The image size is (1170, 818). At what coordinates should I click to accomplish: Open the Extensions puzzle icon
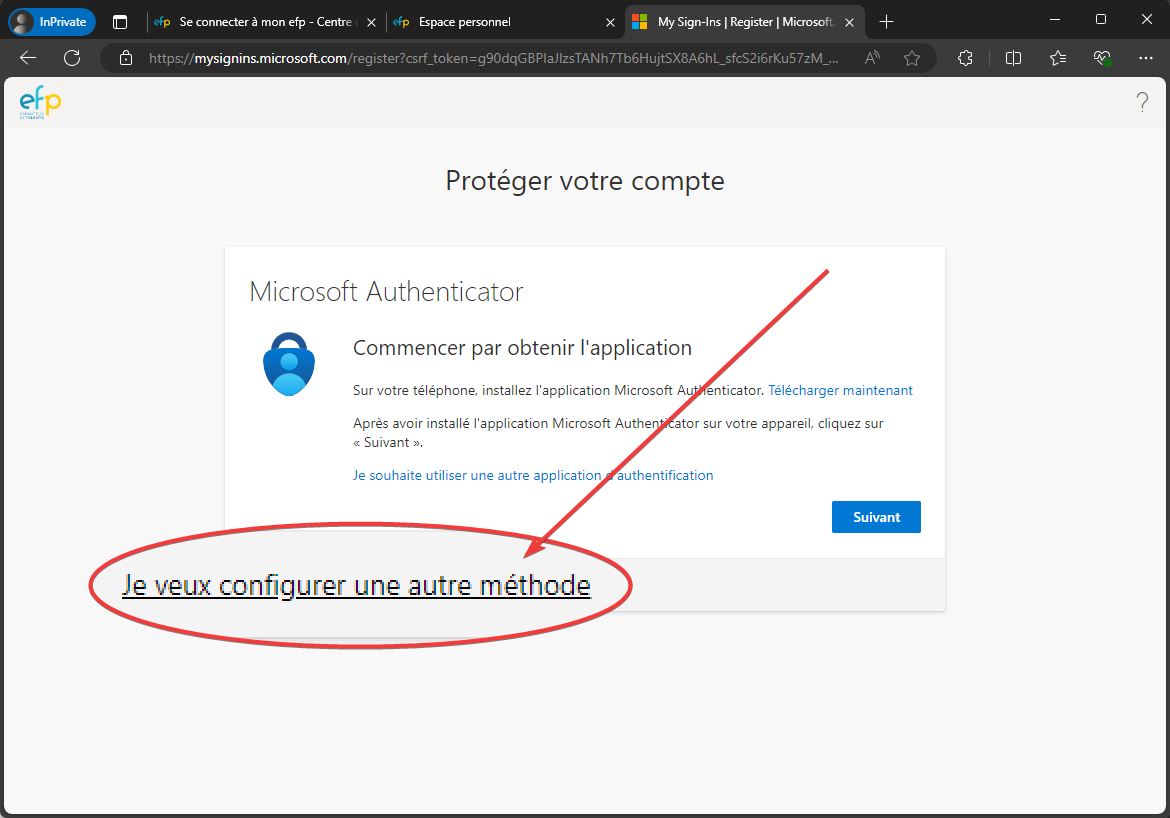tap(966, 58)
